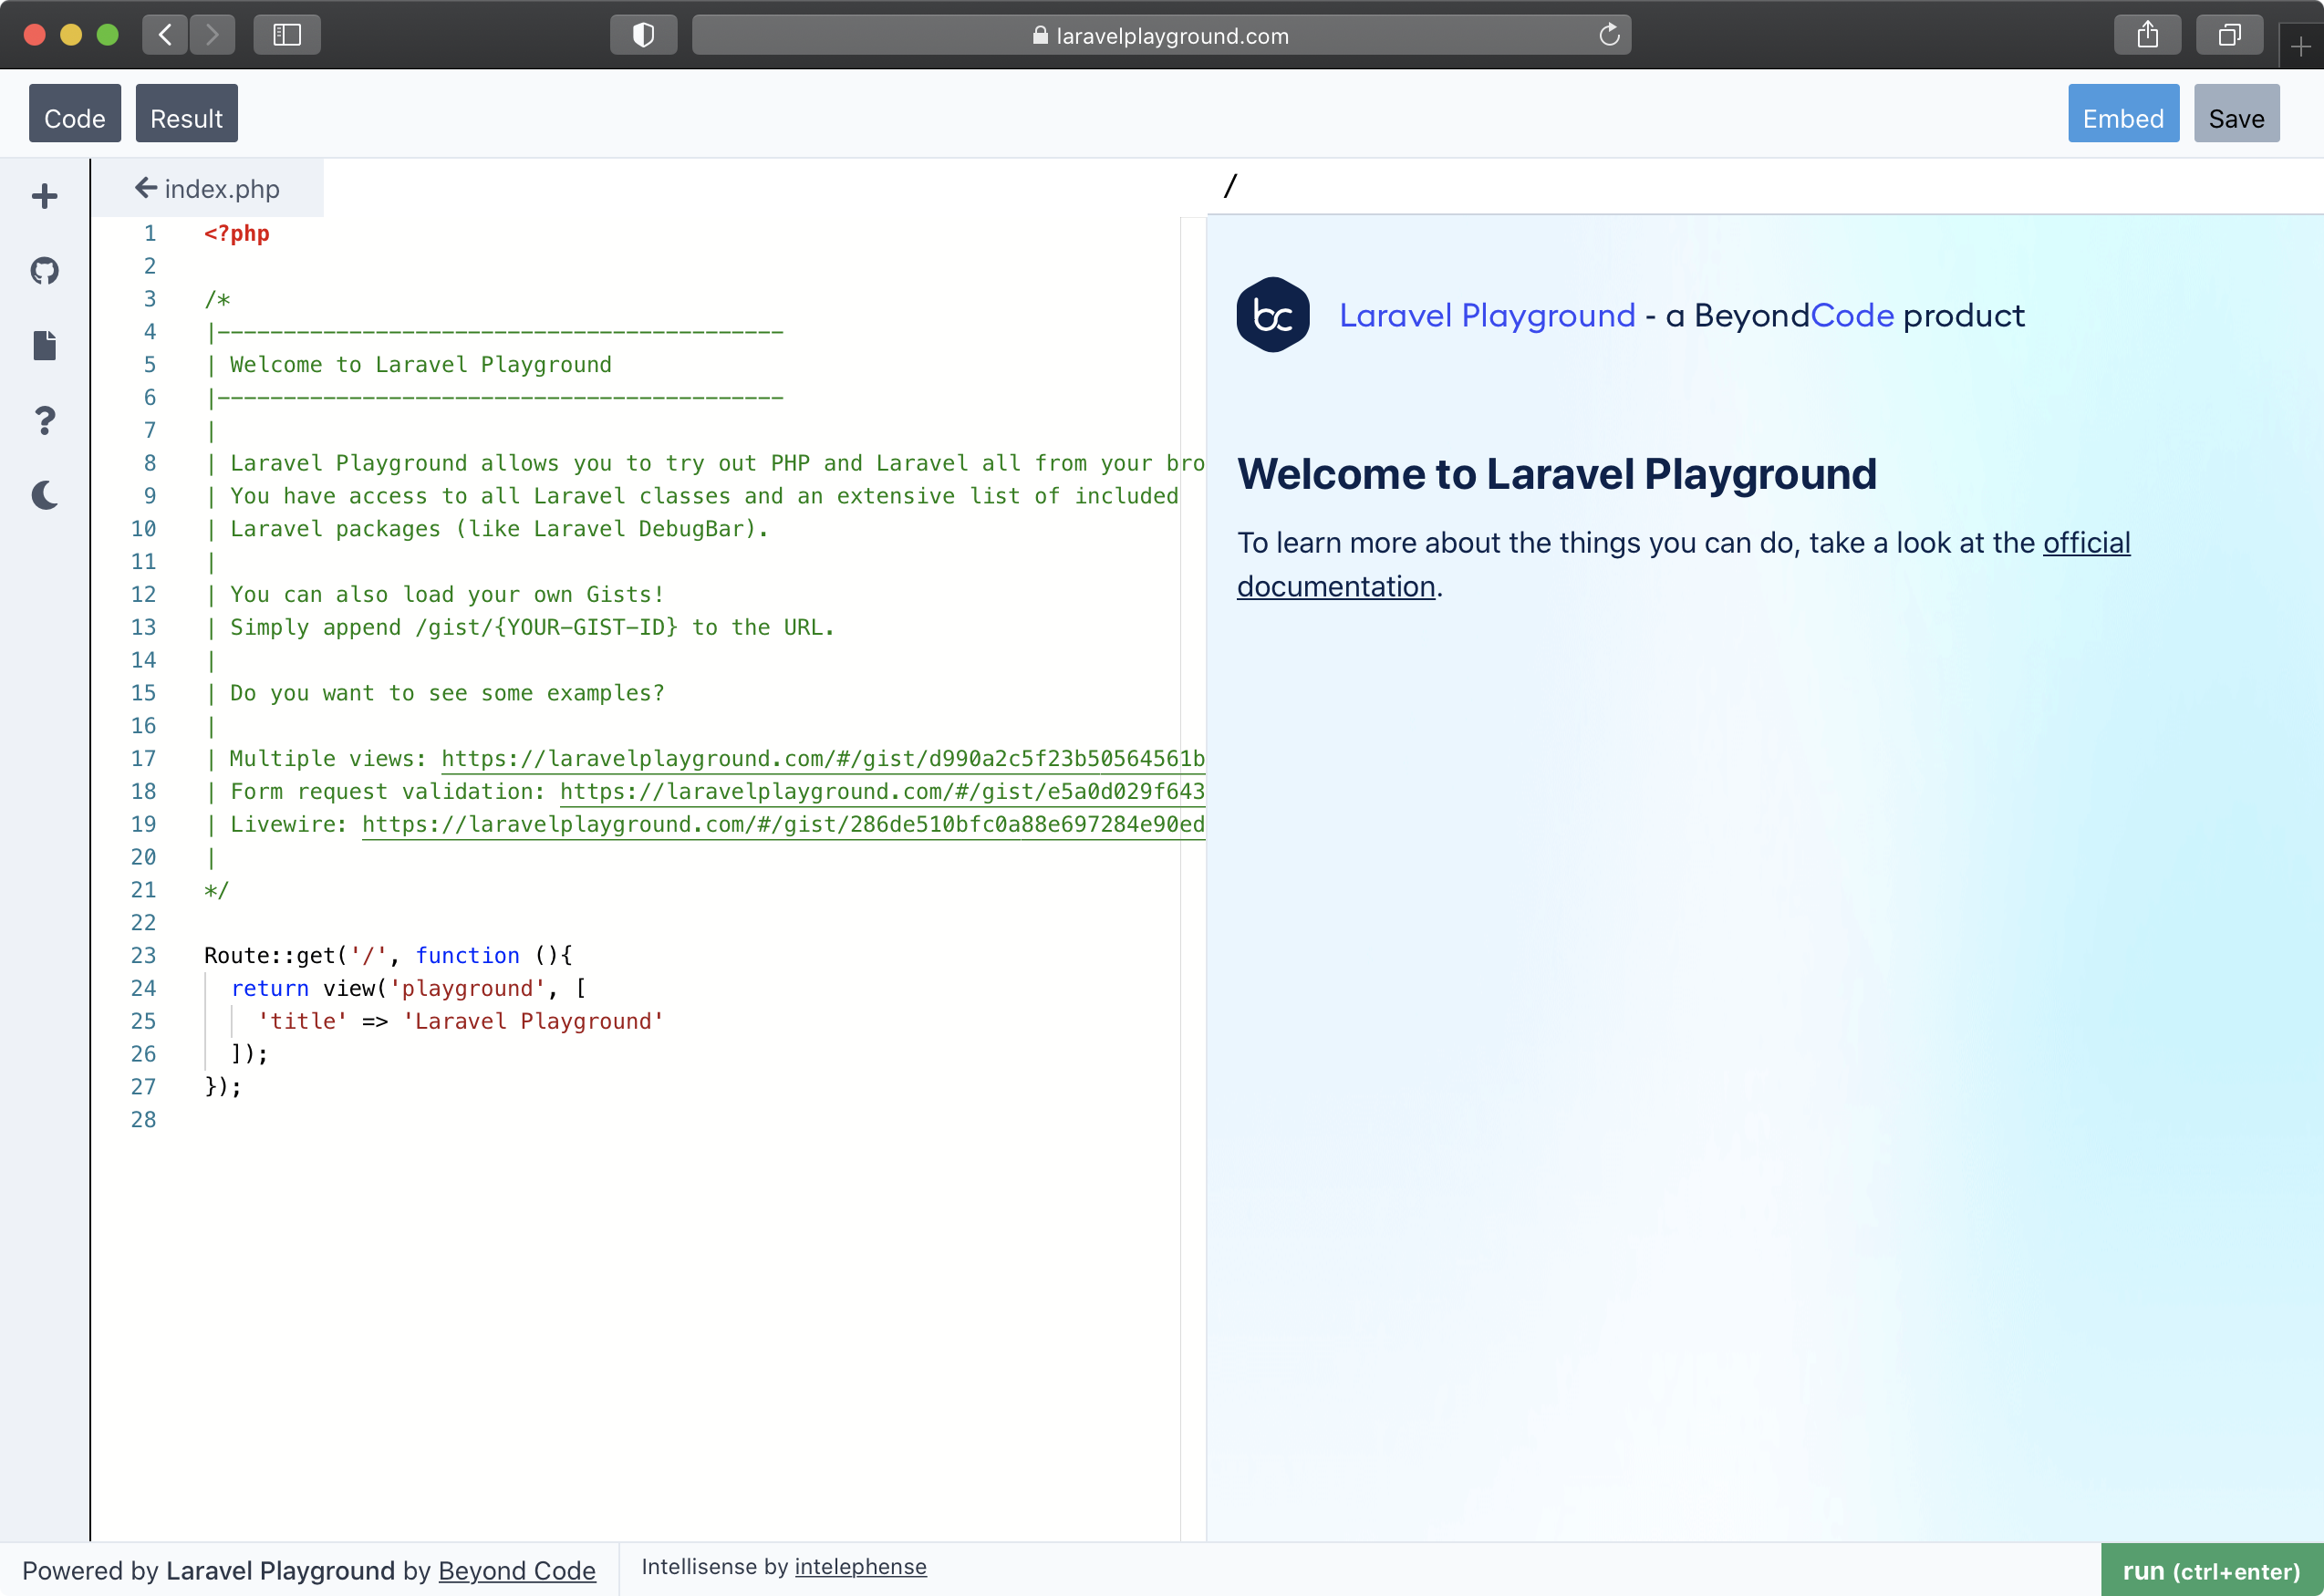Click the 'Welcome to Laravel Playground' preview heading
Screen dimensions: 2324x1596
tap(1556, 474)
